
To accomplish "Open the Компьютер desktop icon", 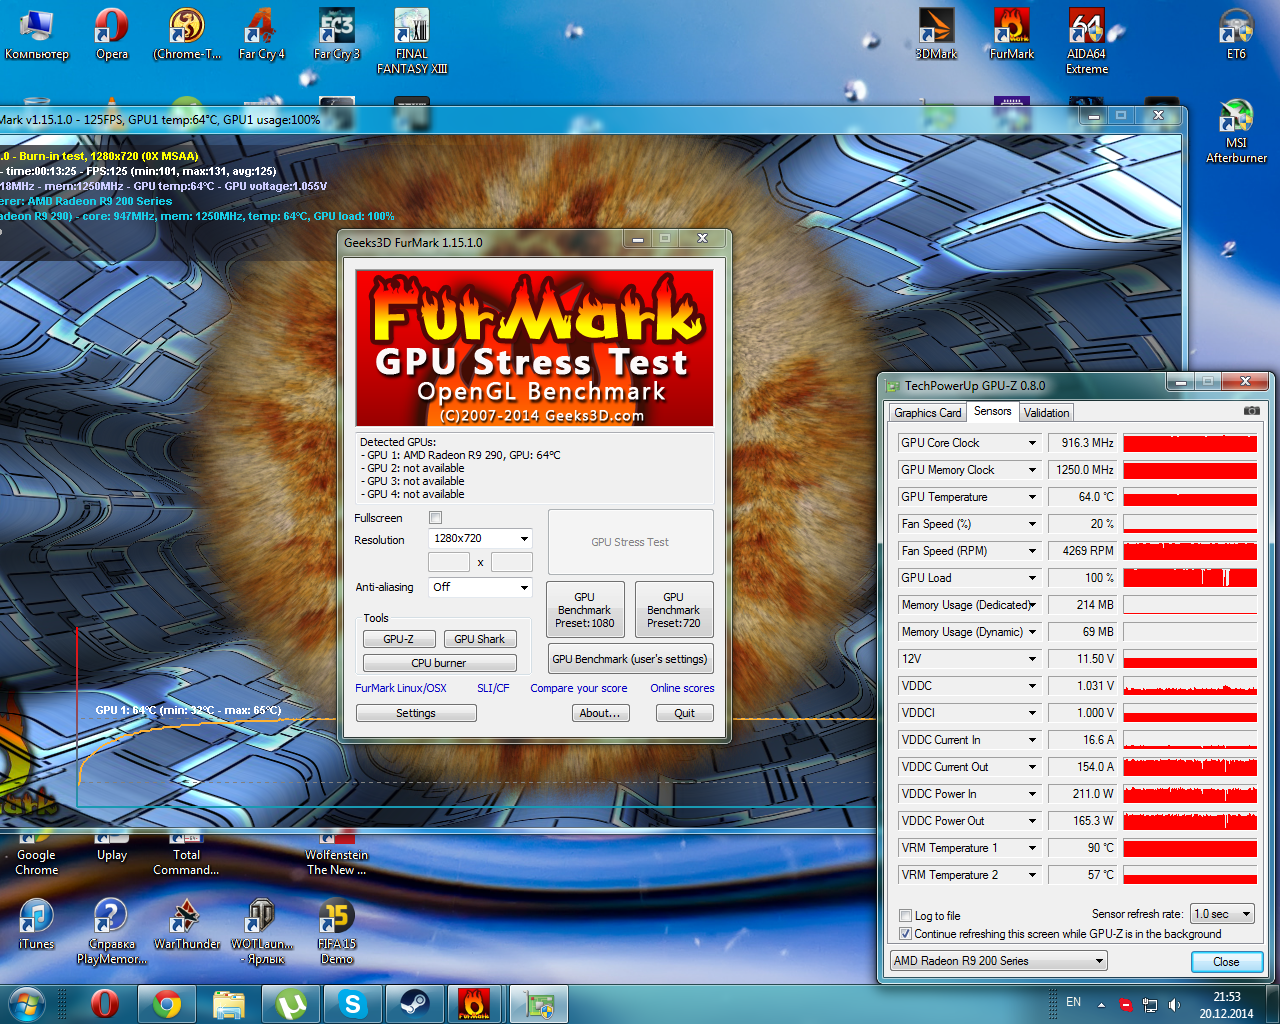I will pyautogui.click(x=37, y=35).
